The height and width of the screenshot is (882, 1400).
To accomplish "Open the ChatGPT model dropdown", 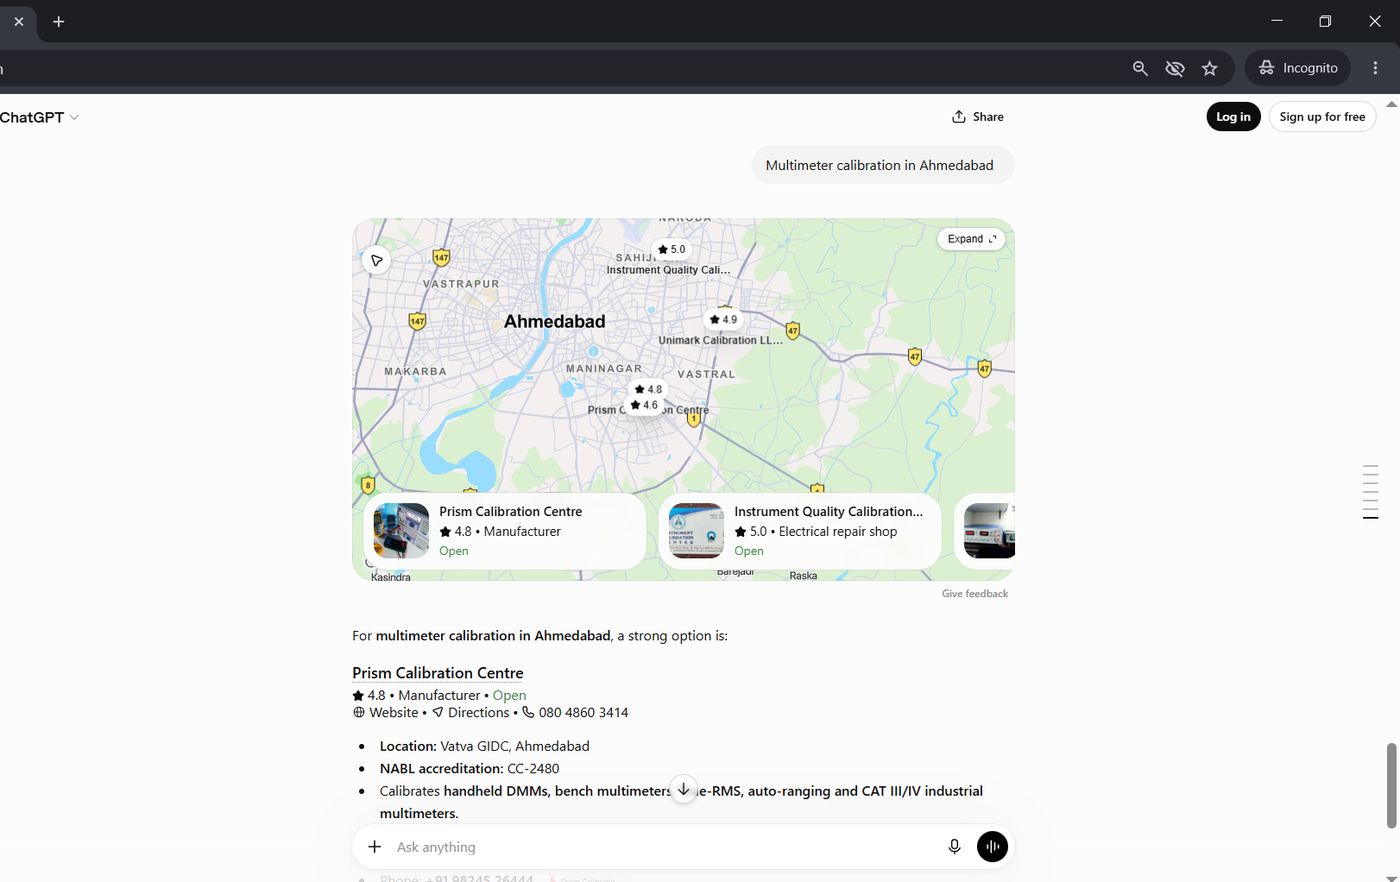I will pyautogui.click(x=40, y=117).
